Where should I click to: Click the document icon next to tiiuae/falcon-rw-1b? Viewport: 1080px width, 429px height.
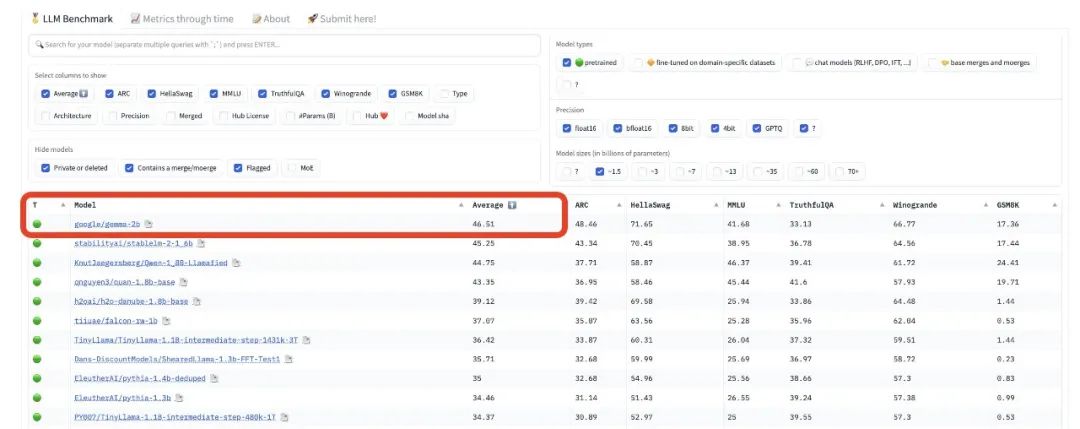pyautogui.click(x=165, y=320)
